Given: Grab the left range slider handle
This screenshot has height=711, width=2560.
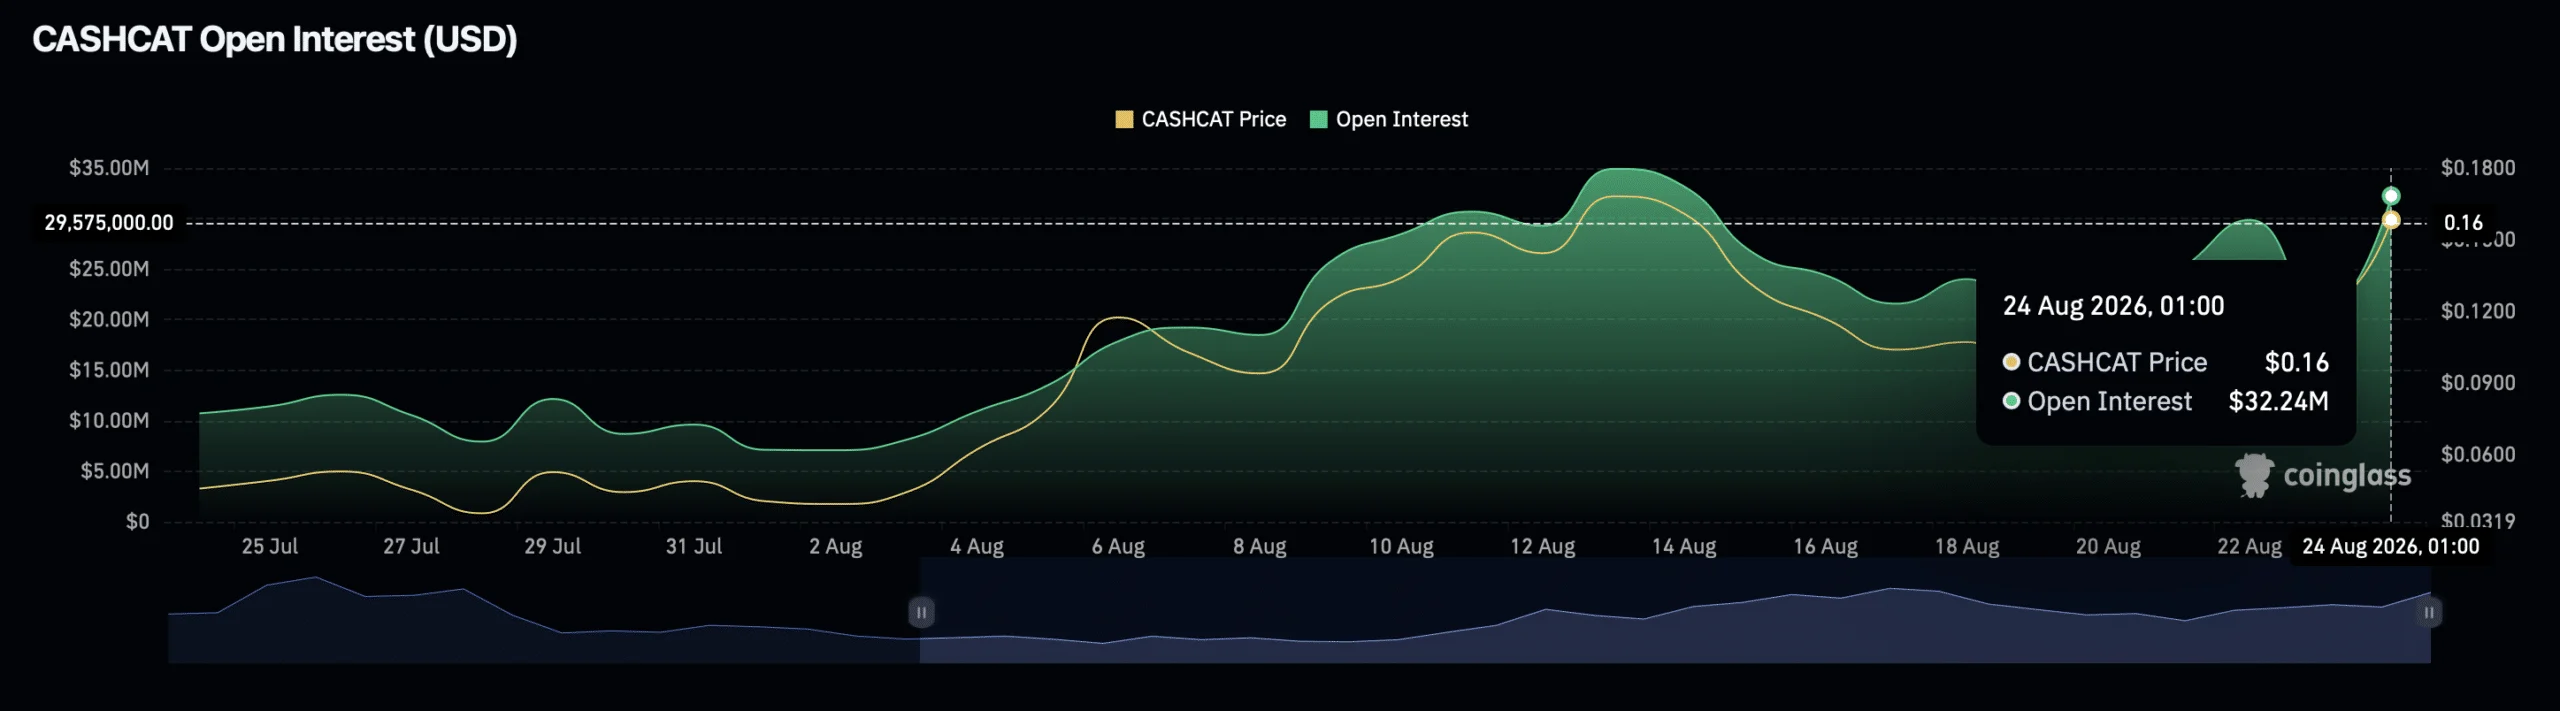Looking at the screenshot, I should (x=921, y=612).
